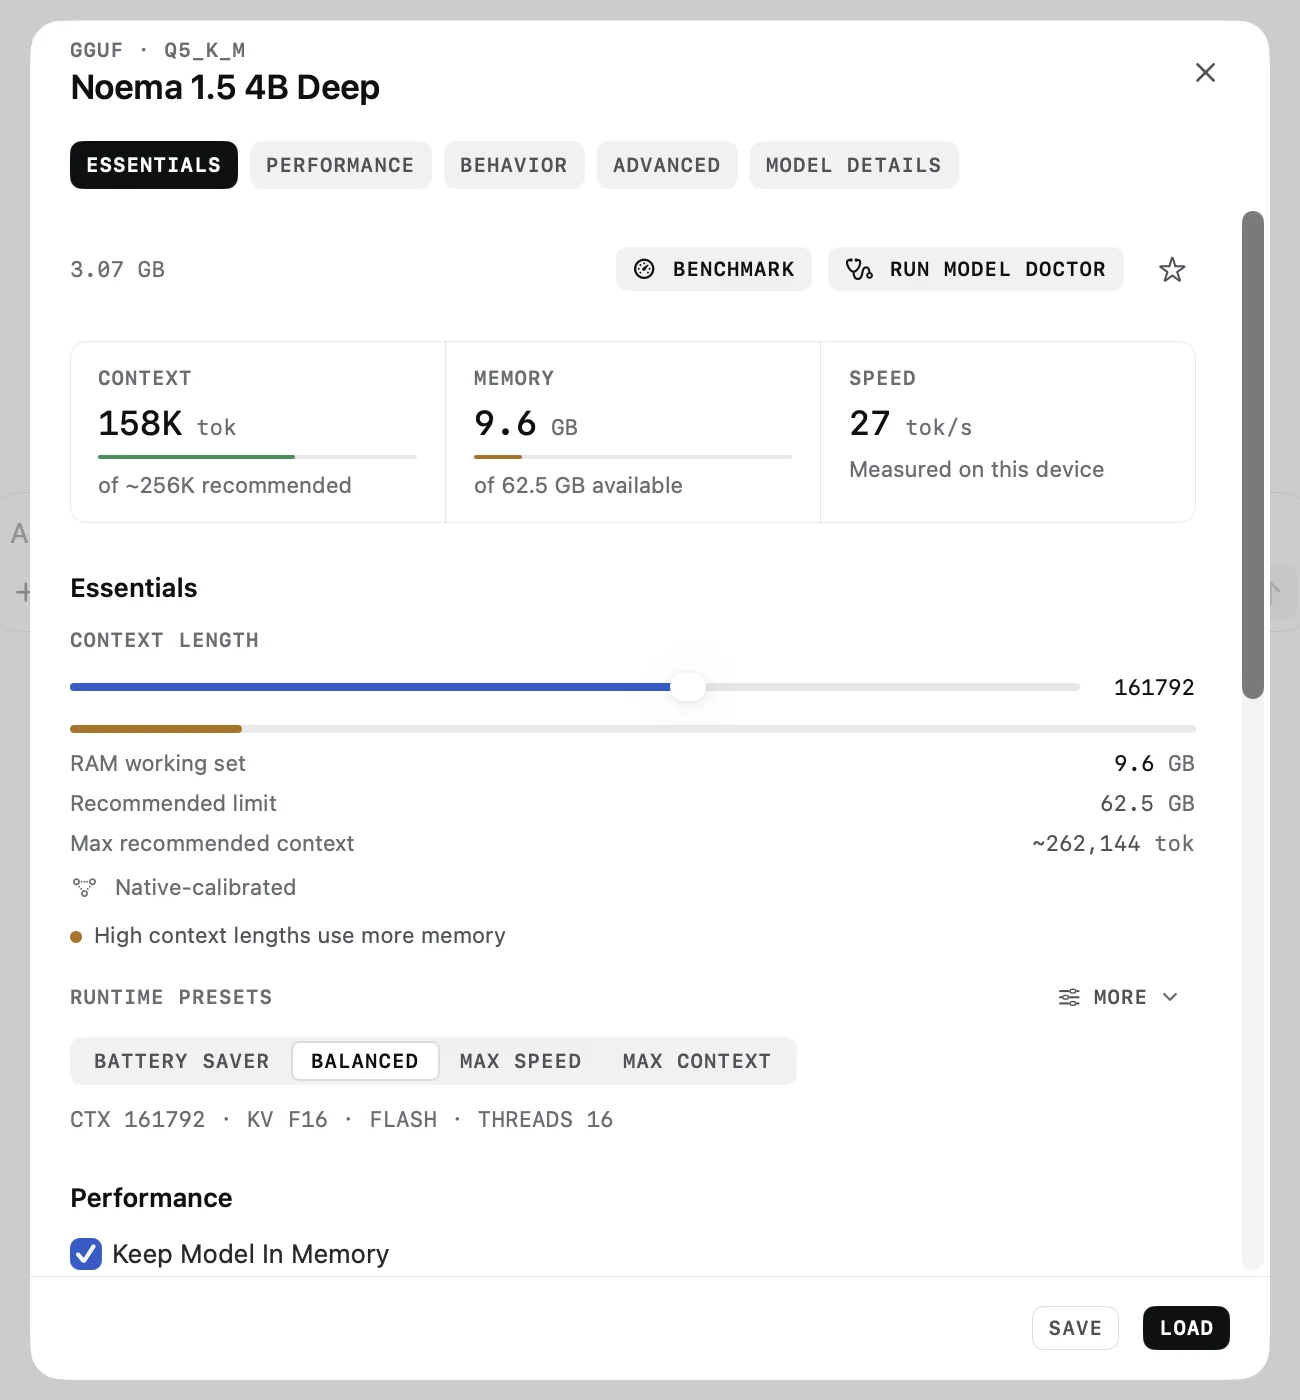Click Run Model Doctor button
1300x1400 pixels.
(976, 269)
